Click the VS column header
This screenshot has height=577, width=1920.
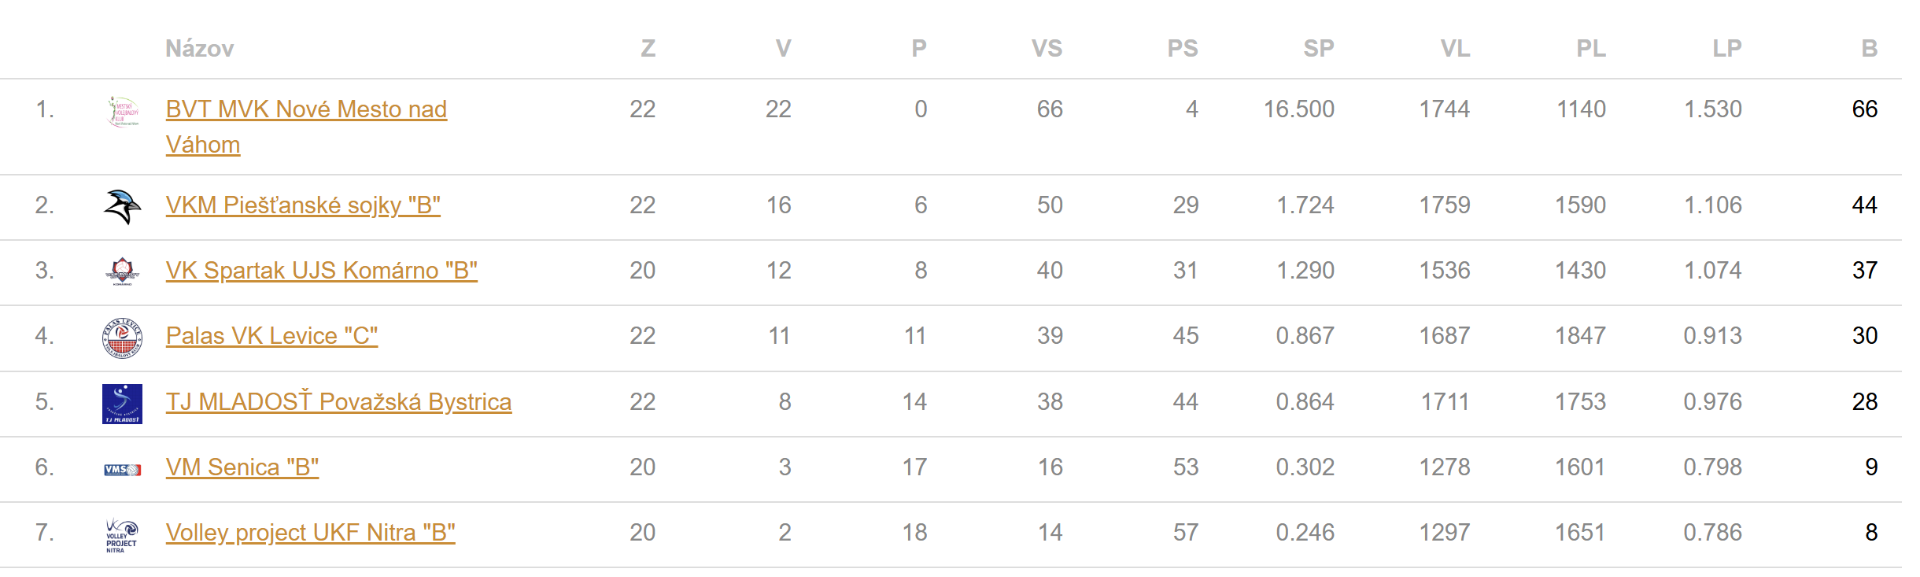[1047, 48]
